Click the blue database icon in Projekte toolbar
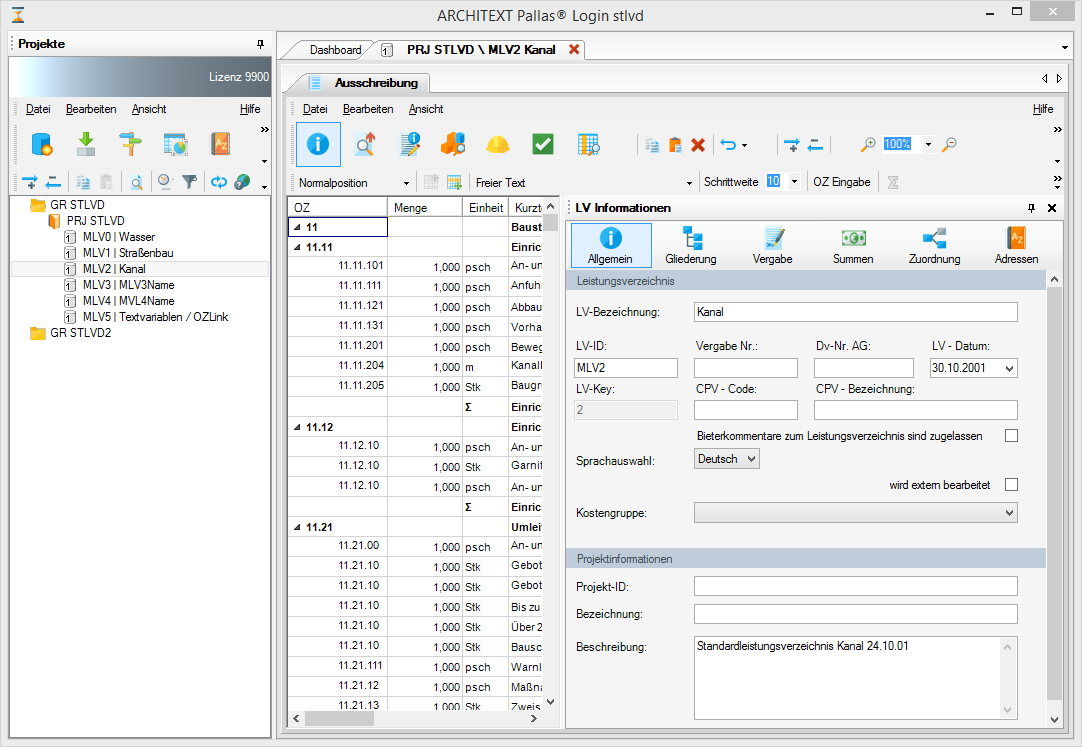This screenshot has width=1082, height=747. click(x=41, y=144)
